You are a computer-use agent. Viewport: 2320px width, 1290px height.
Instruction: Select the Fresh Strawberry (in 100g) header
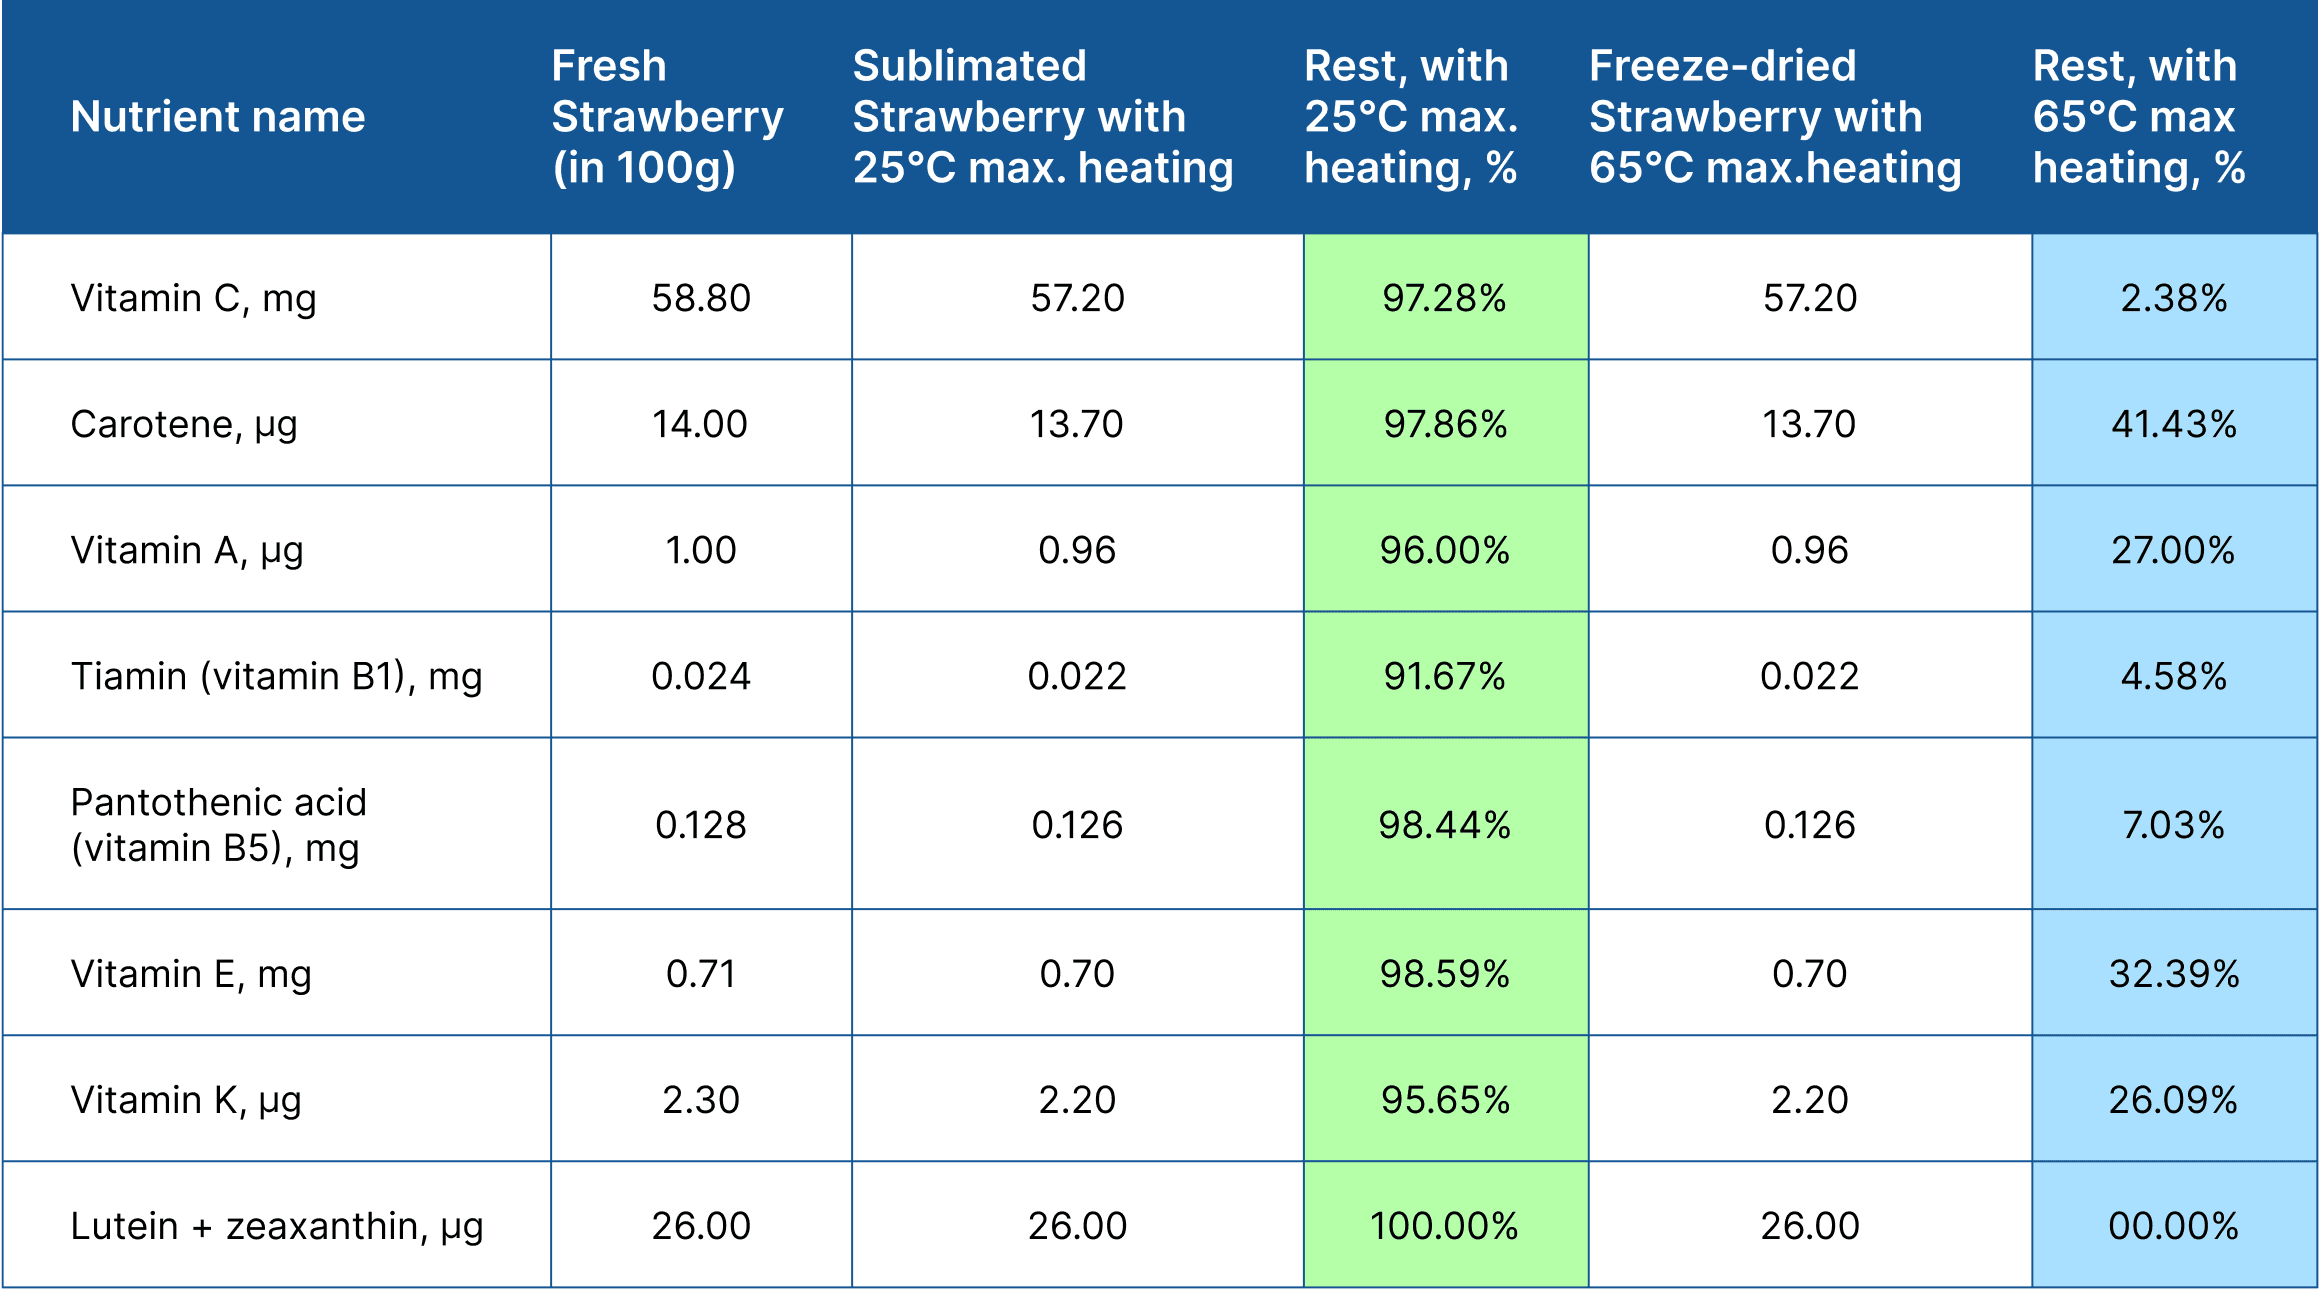click(667, 117)
